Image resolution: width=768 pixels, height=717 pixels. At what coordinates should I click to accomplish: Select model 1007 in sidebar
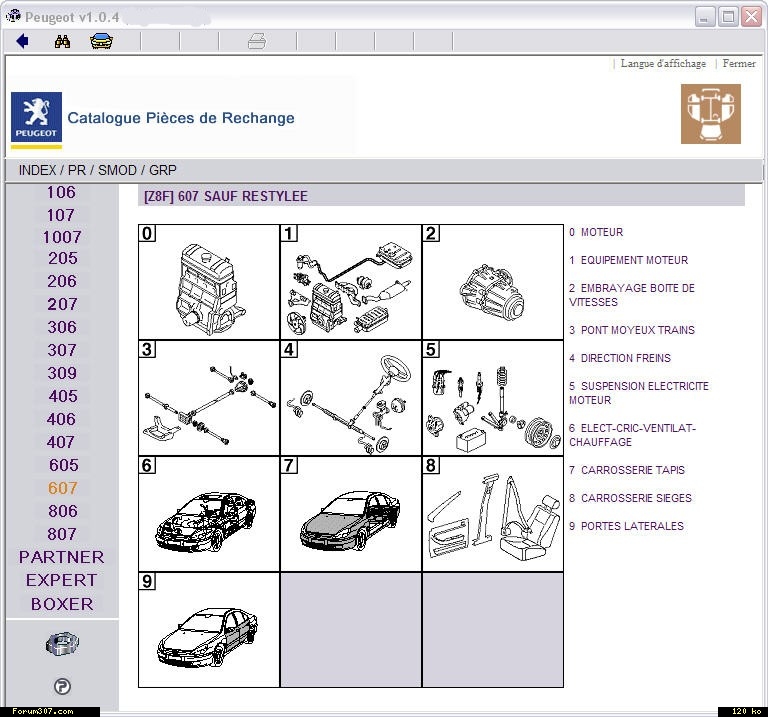tap(62, 237)
